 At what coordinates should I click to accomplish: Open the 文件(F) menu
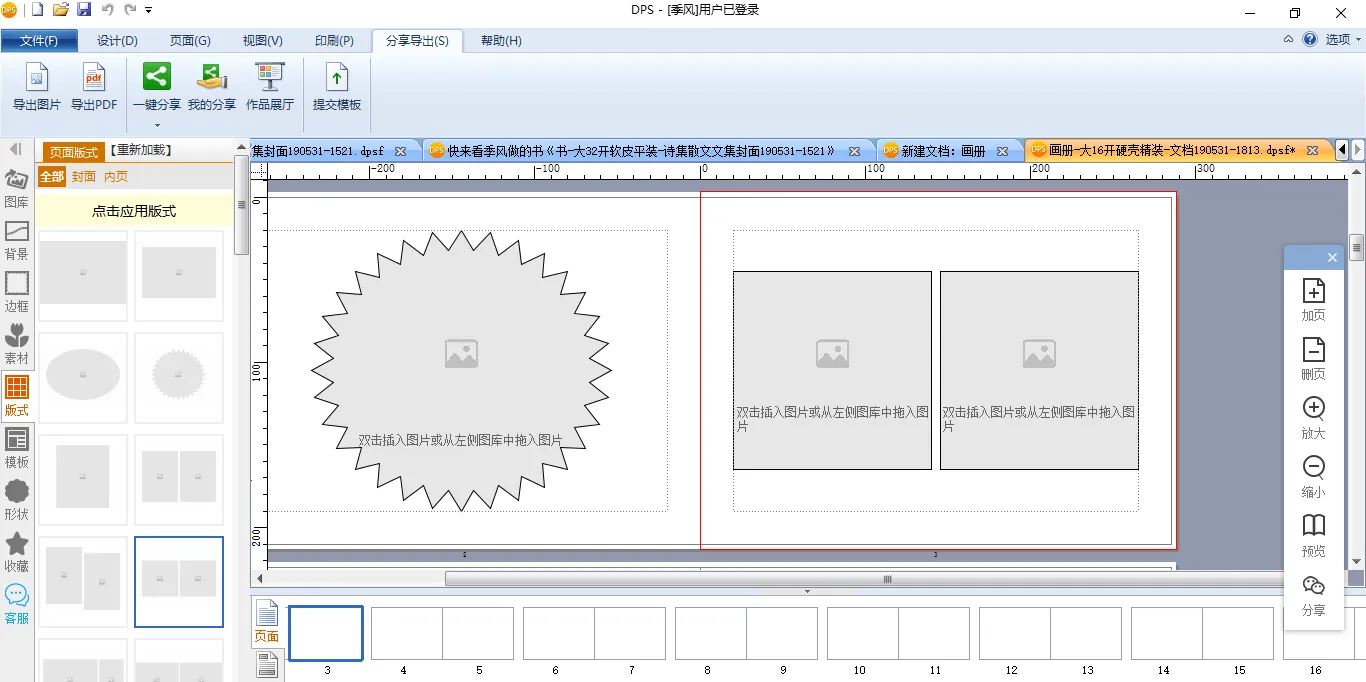point(38,41)
